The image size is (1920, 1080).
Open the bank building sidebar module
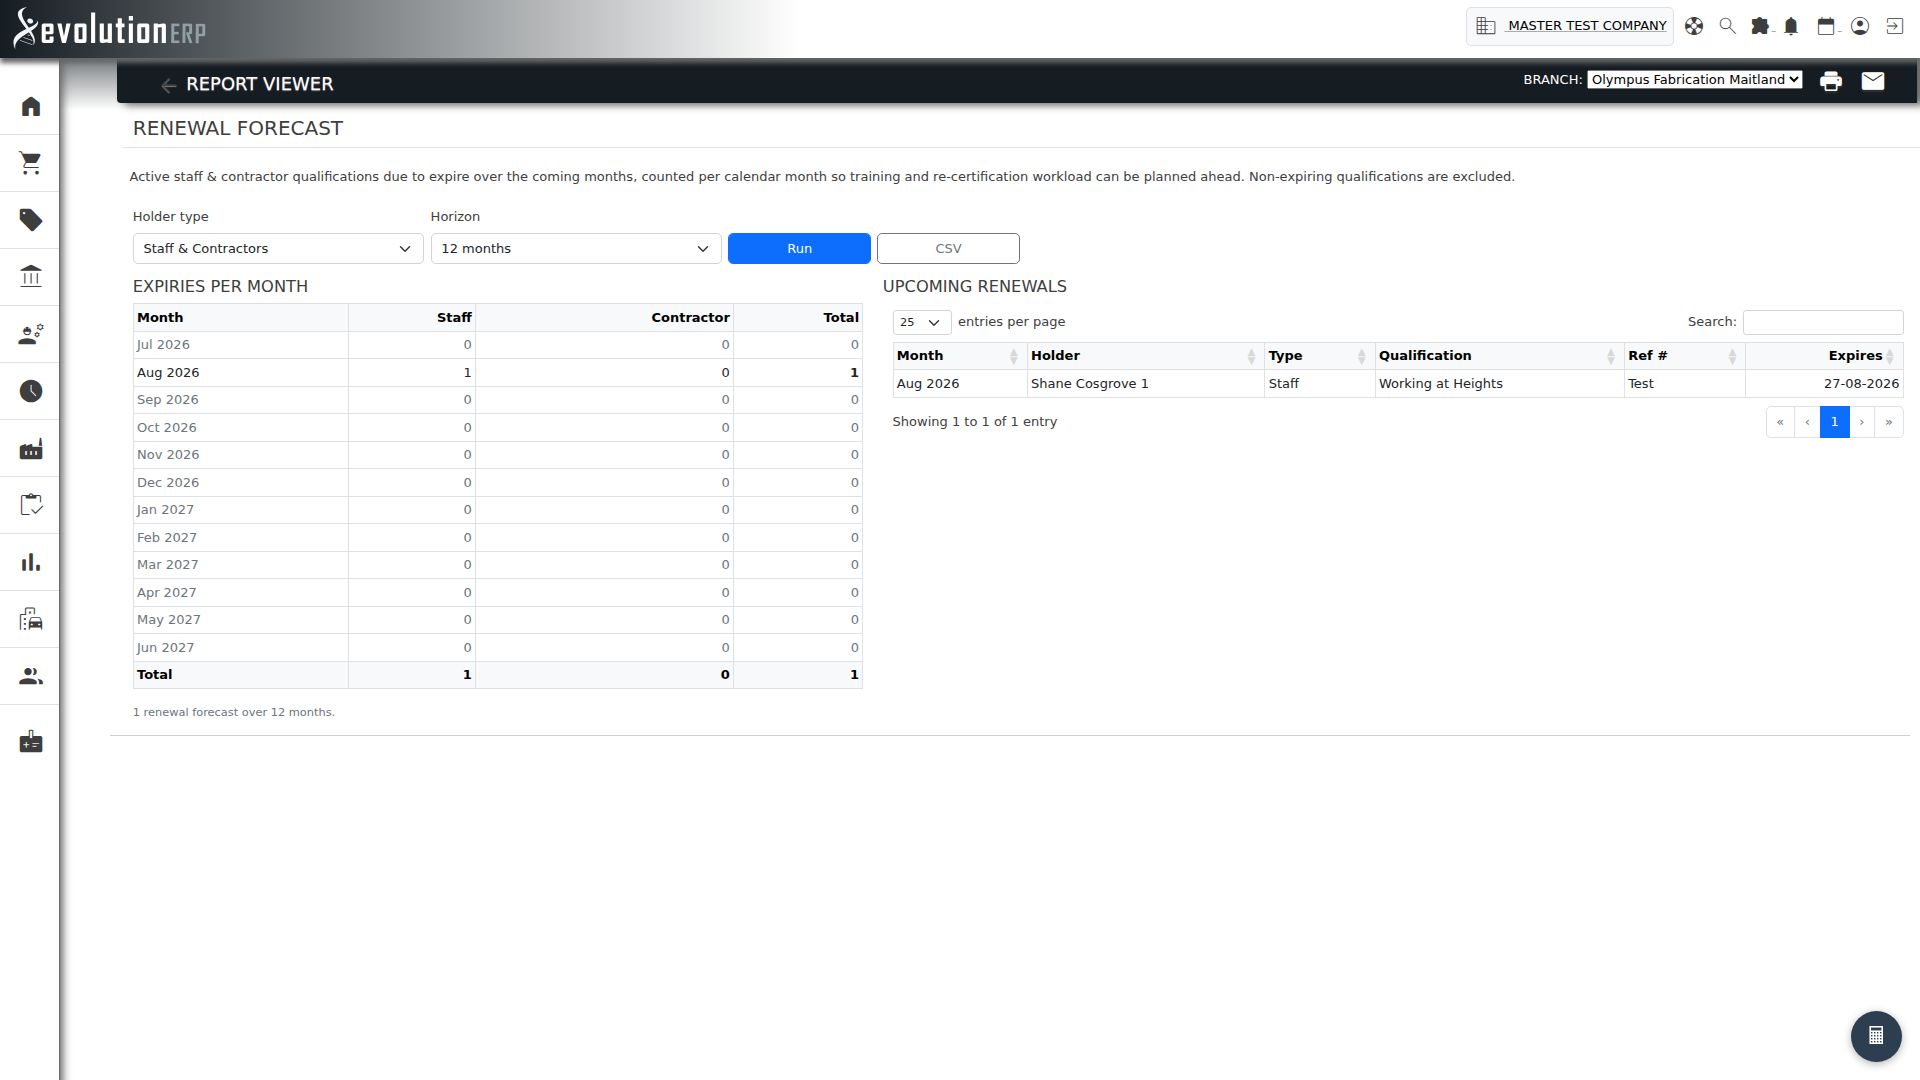point(31,277)
